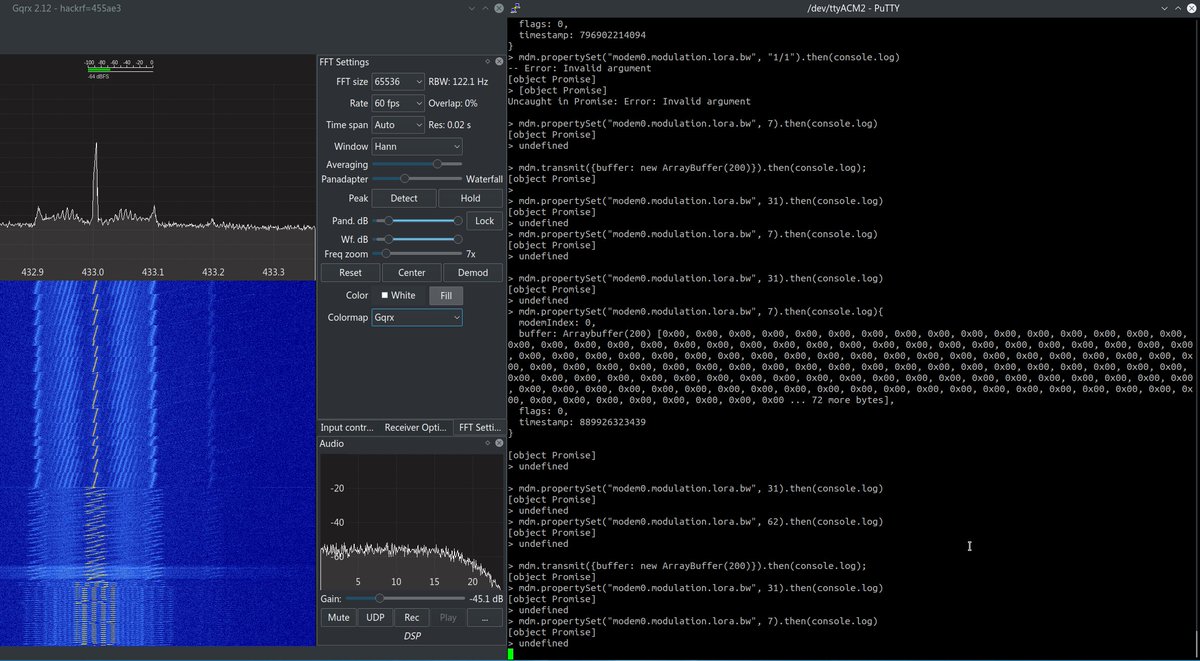Click 'timestamp: 889926323439' in PuTTY
This screenshot has height=661, width=1200.
tap(582, 422)
